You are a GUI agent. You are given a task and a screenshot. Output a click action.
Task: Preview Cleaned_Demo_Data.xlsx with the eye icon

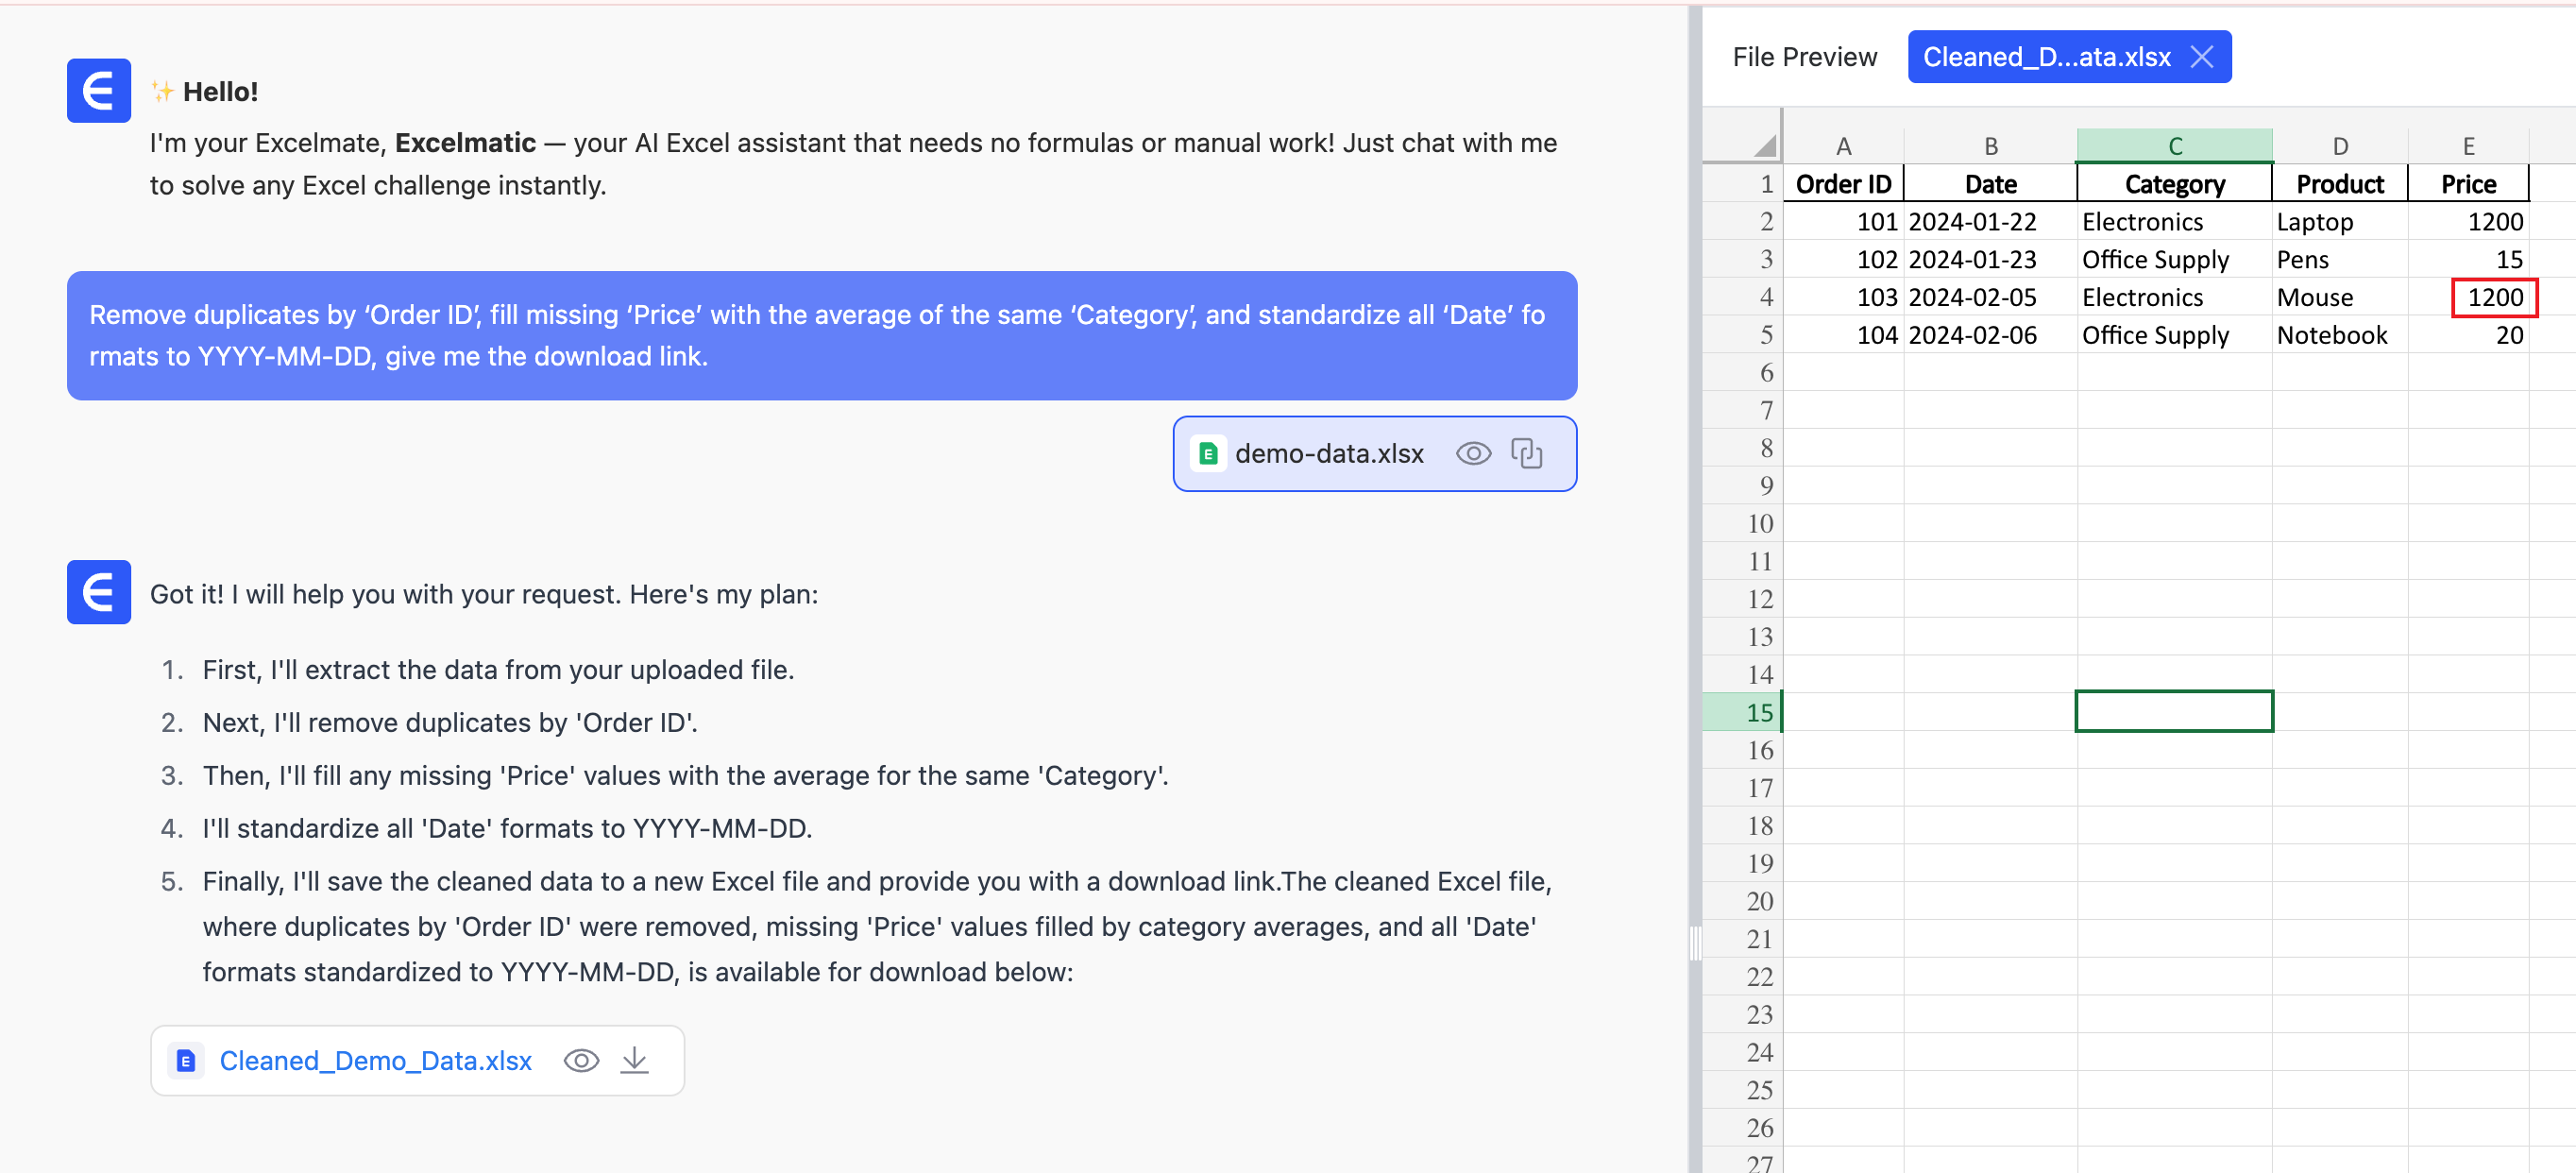click(581, 1061)
